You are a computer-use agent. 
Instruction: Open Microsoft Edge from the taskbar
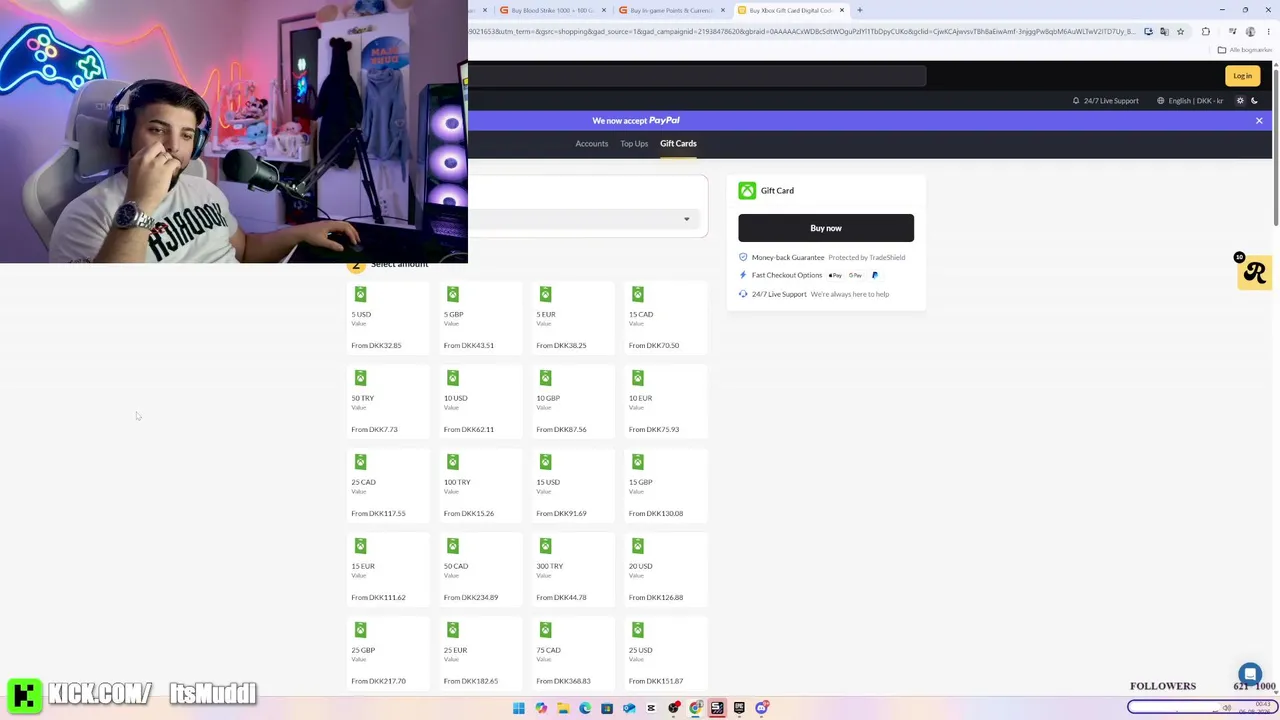point(585,708)
